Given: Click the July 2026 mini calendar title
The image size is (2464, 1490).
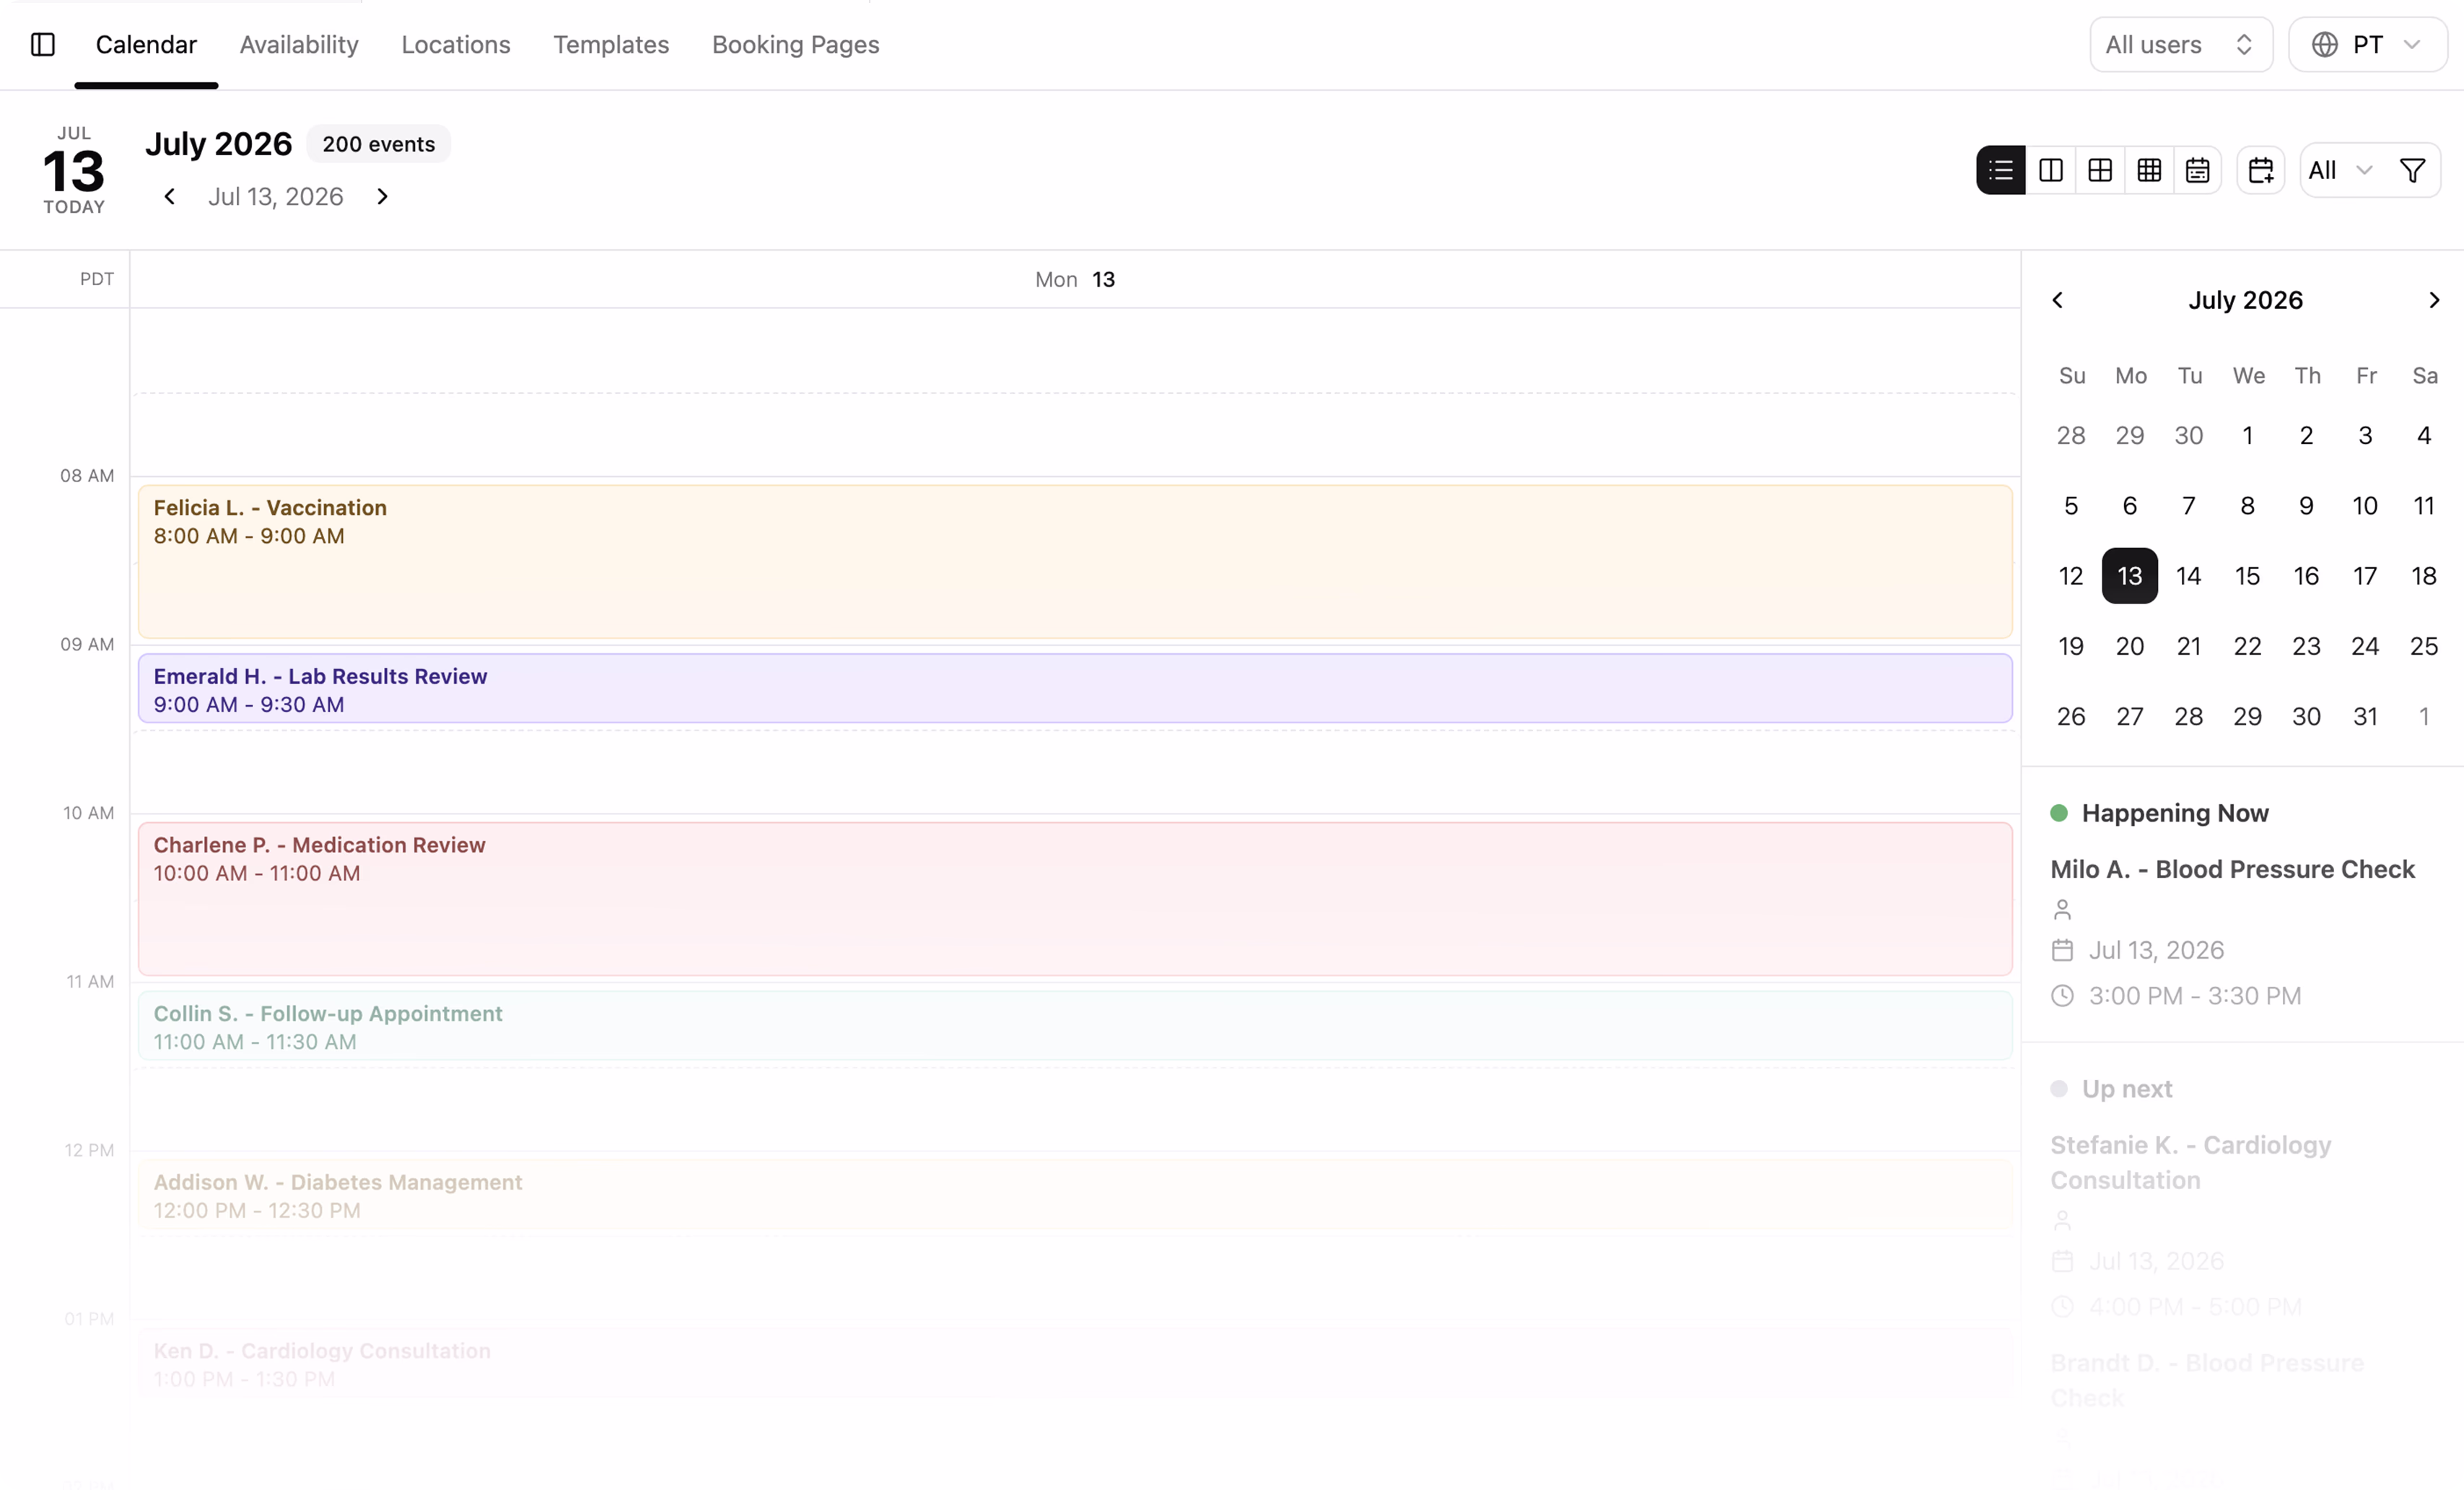Looking at the screenshot, I should [2246, 300].
